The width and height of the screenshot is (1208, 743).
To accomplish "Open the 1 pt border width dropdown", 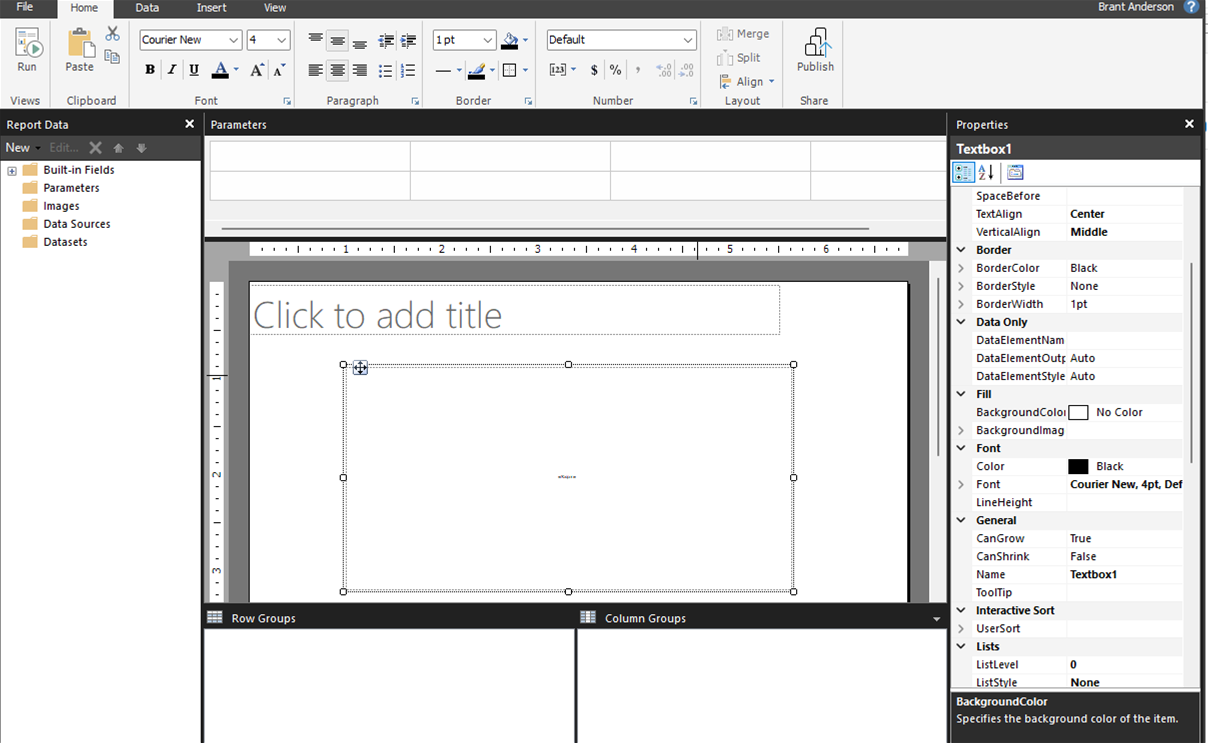I will coord(488,40).
